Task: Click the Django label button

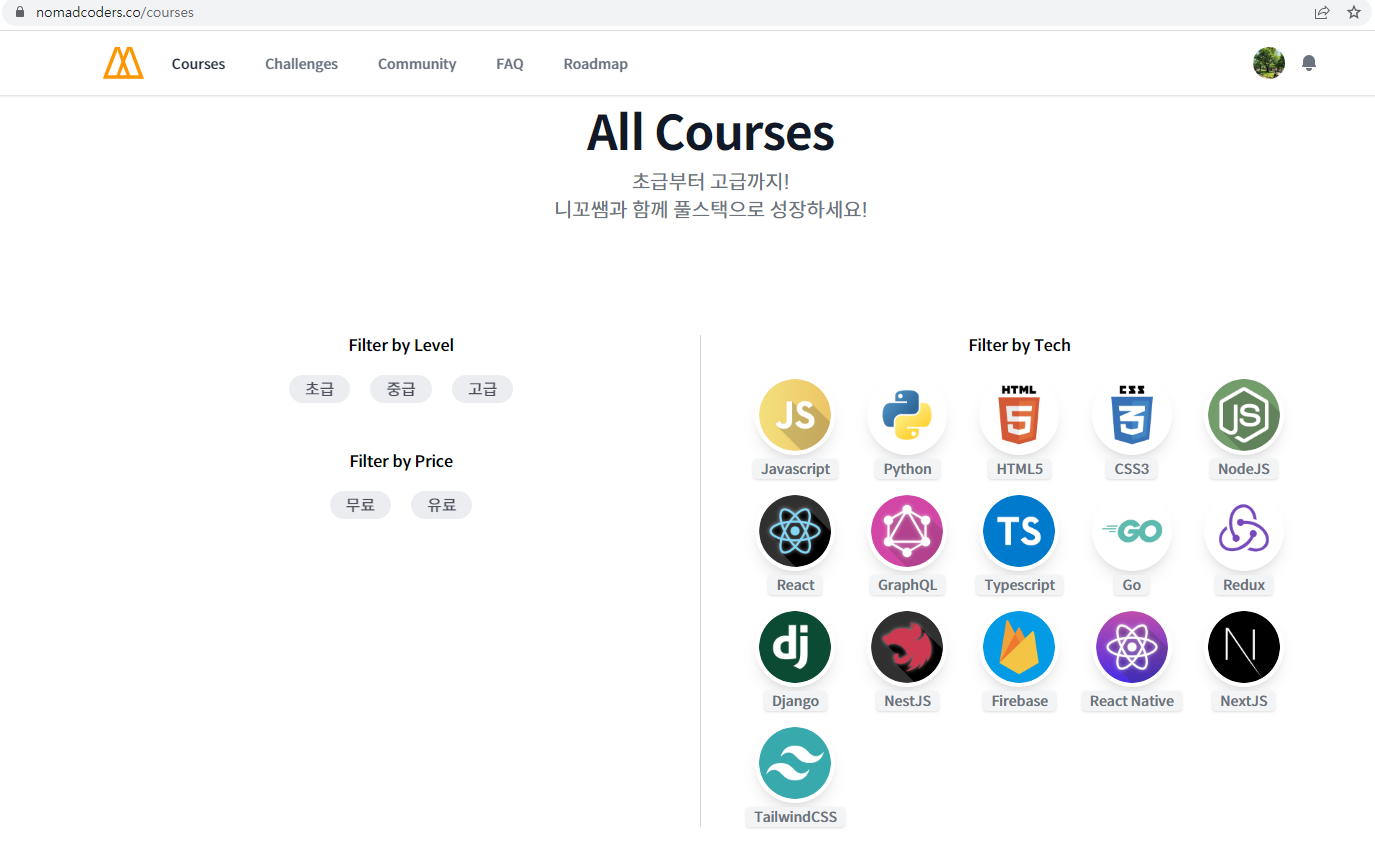Action: pyautogui.click(x=795, y=701)
